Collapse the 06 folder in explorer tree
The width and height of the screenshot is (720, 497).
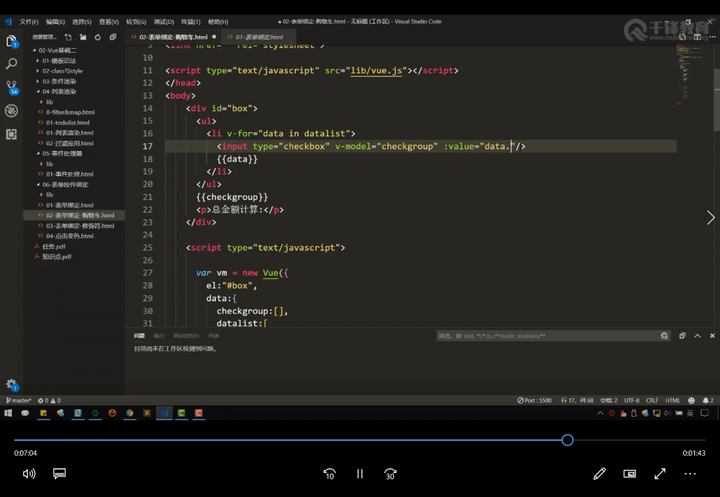coord(63,184)
